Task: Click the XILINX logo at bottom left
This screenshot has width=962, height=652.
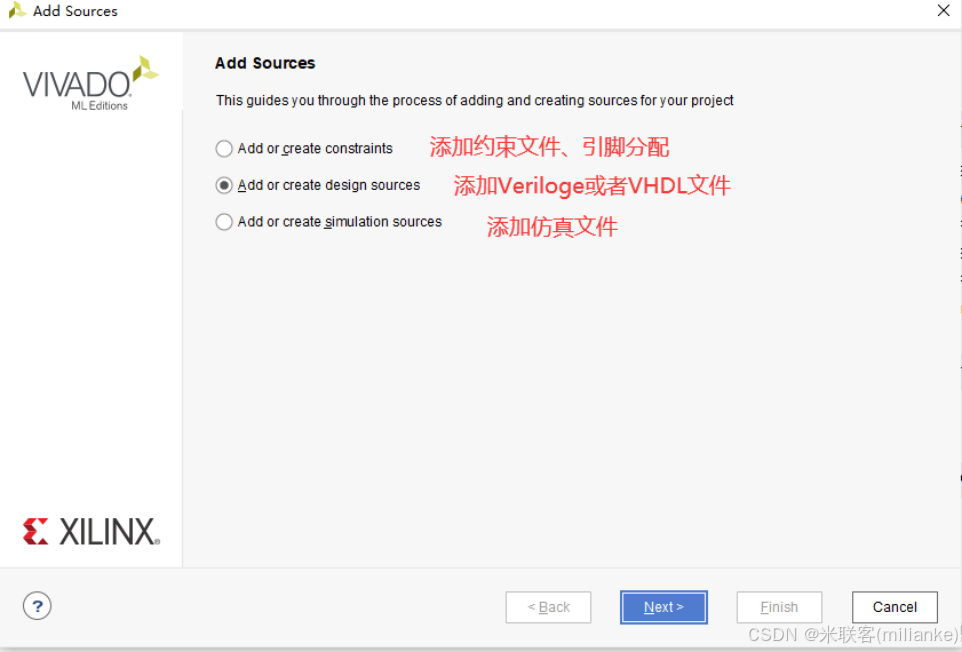Action: tap(90, 531)
